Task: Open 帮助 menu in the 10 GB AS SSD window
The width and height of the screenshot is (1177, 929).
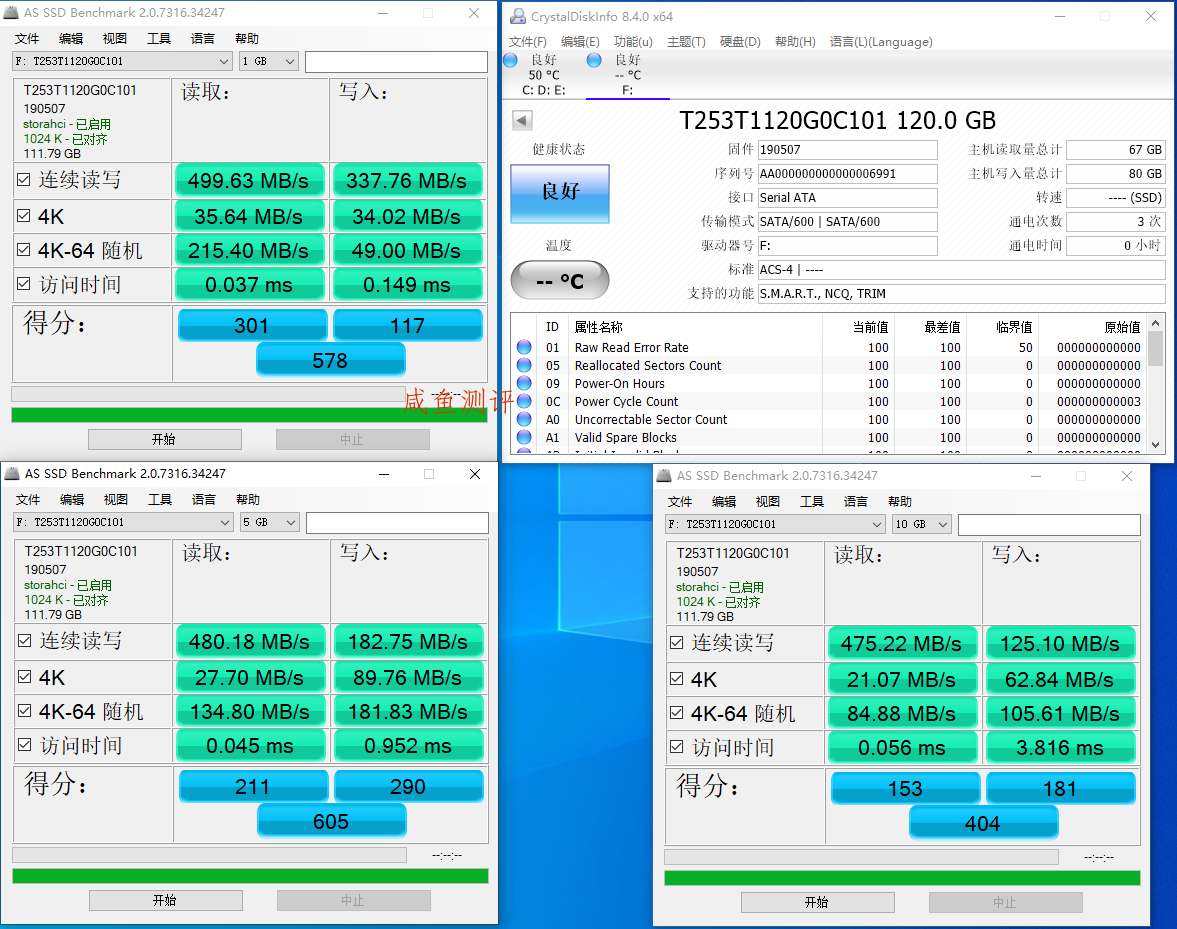Action: (900, 502)
